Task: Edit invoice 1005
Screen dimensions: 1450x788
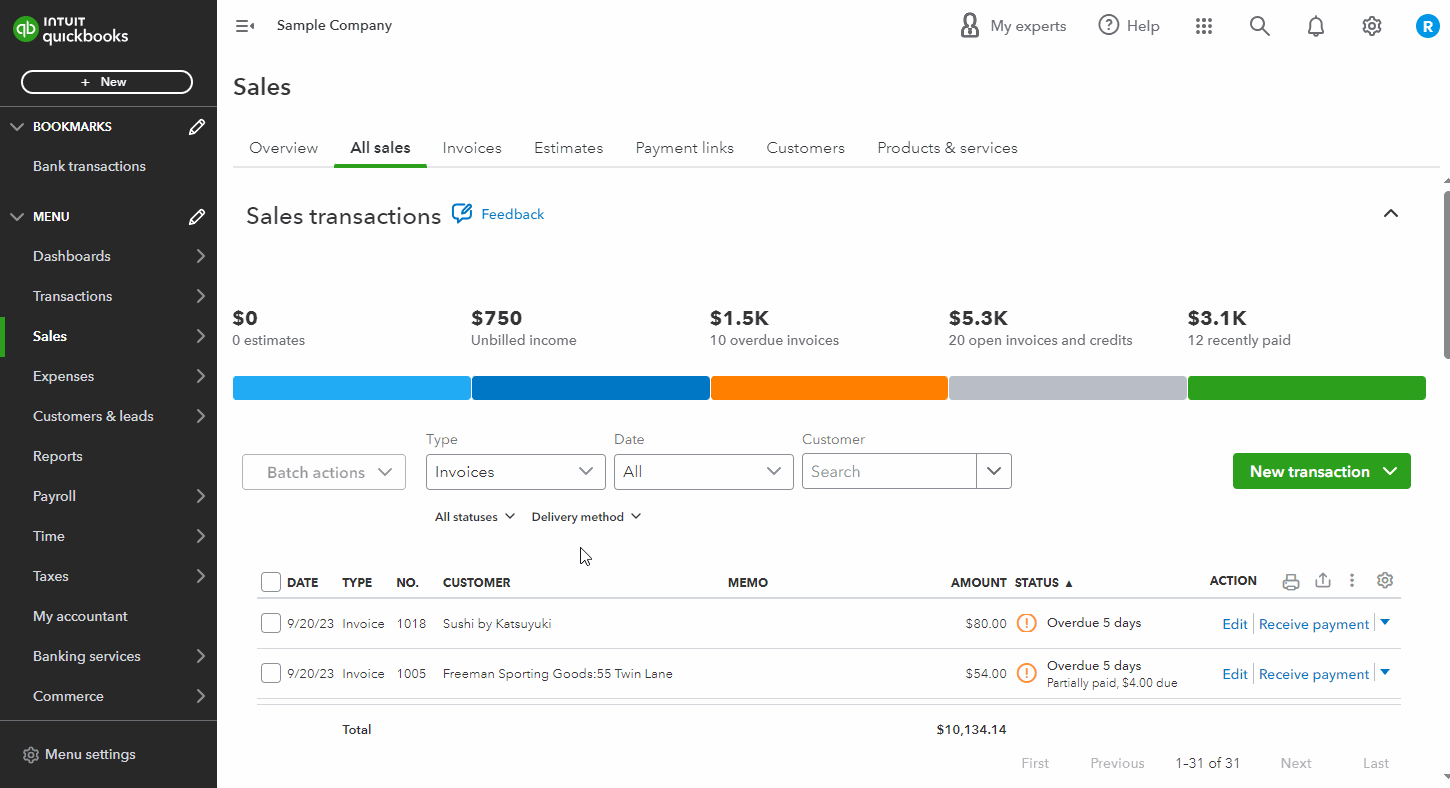Action: point(1235,674)
